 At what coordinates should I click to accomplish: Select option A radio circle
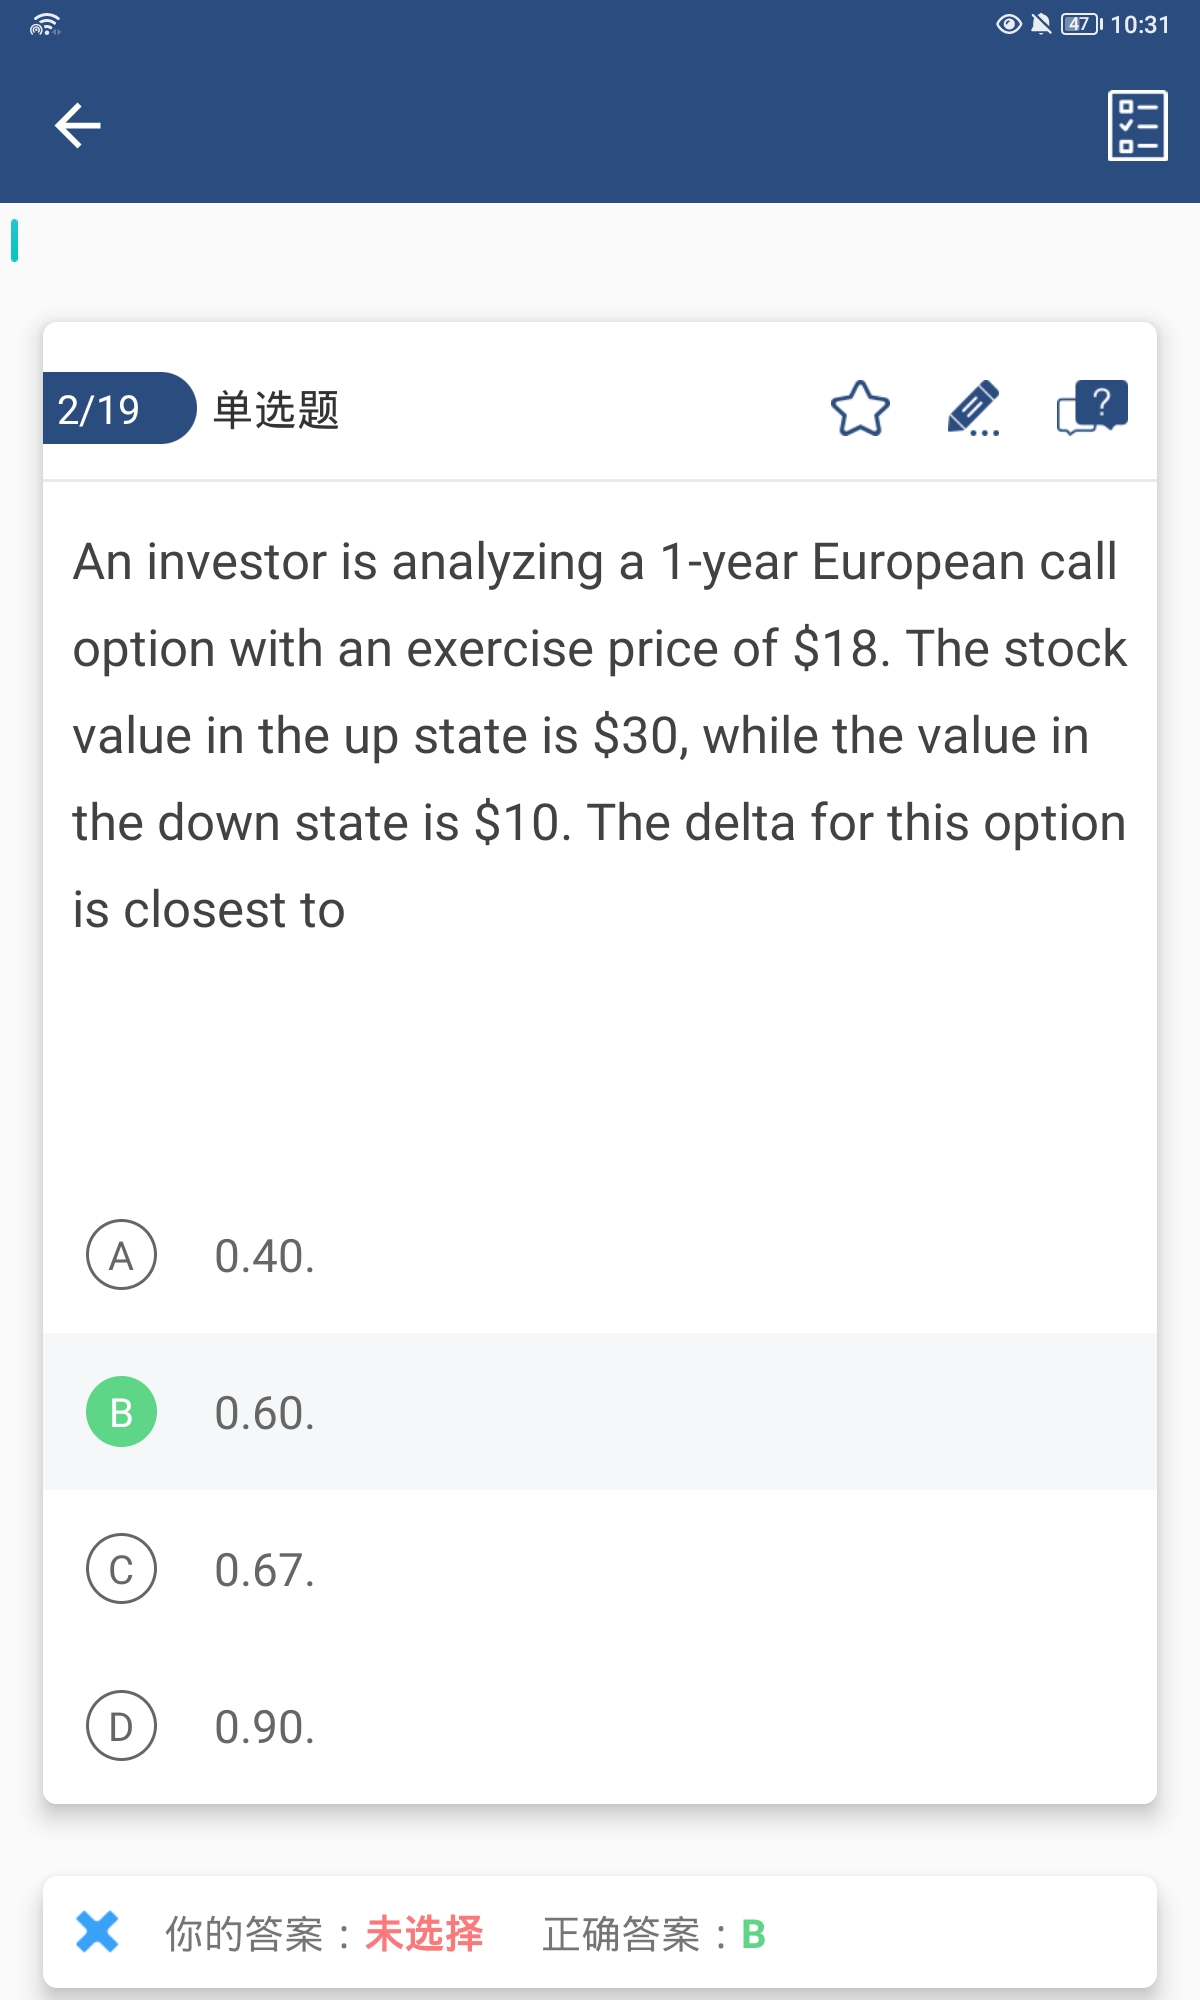point(121,1255)
